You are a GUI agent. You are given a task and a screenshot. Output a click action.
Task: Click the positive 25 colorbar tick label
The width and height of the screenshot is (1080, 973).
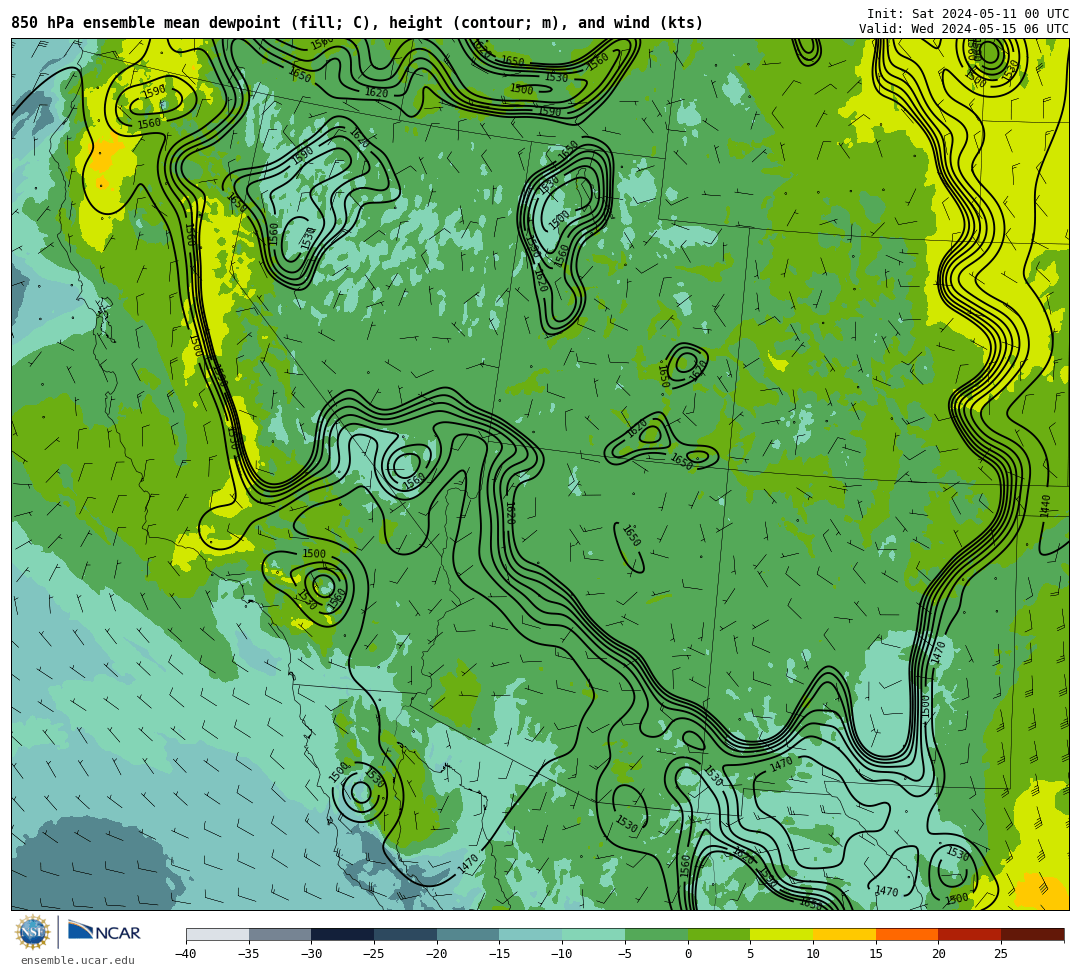[1001, 954]
